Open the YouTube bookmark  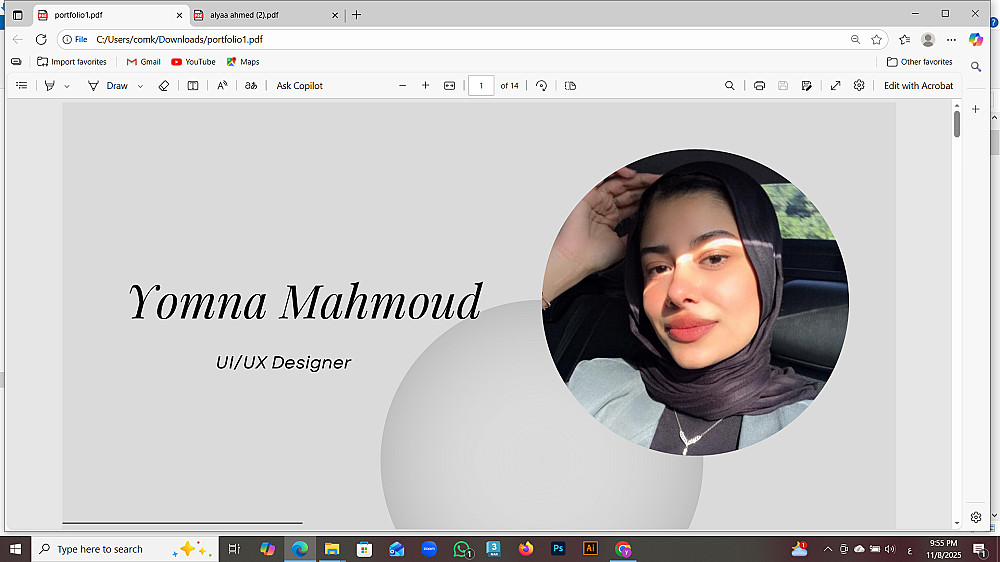click(x=193, y=62)
